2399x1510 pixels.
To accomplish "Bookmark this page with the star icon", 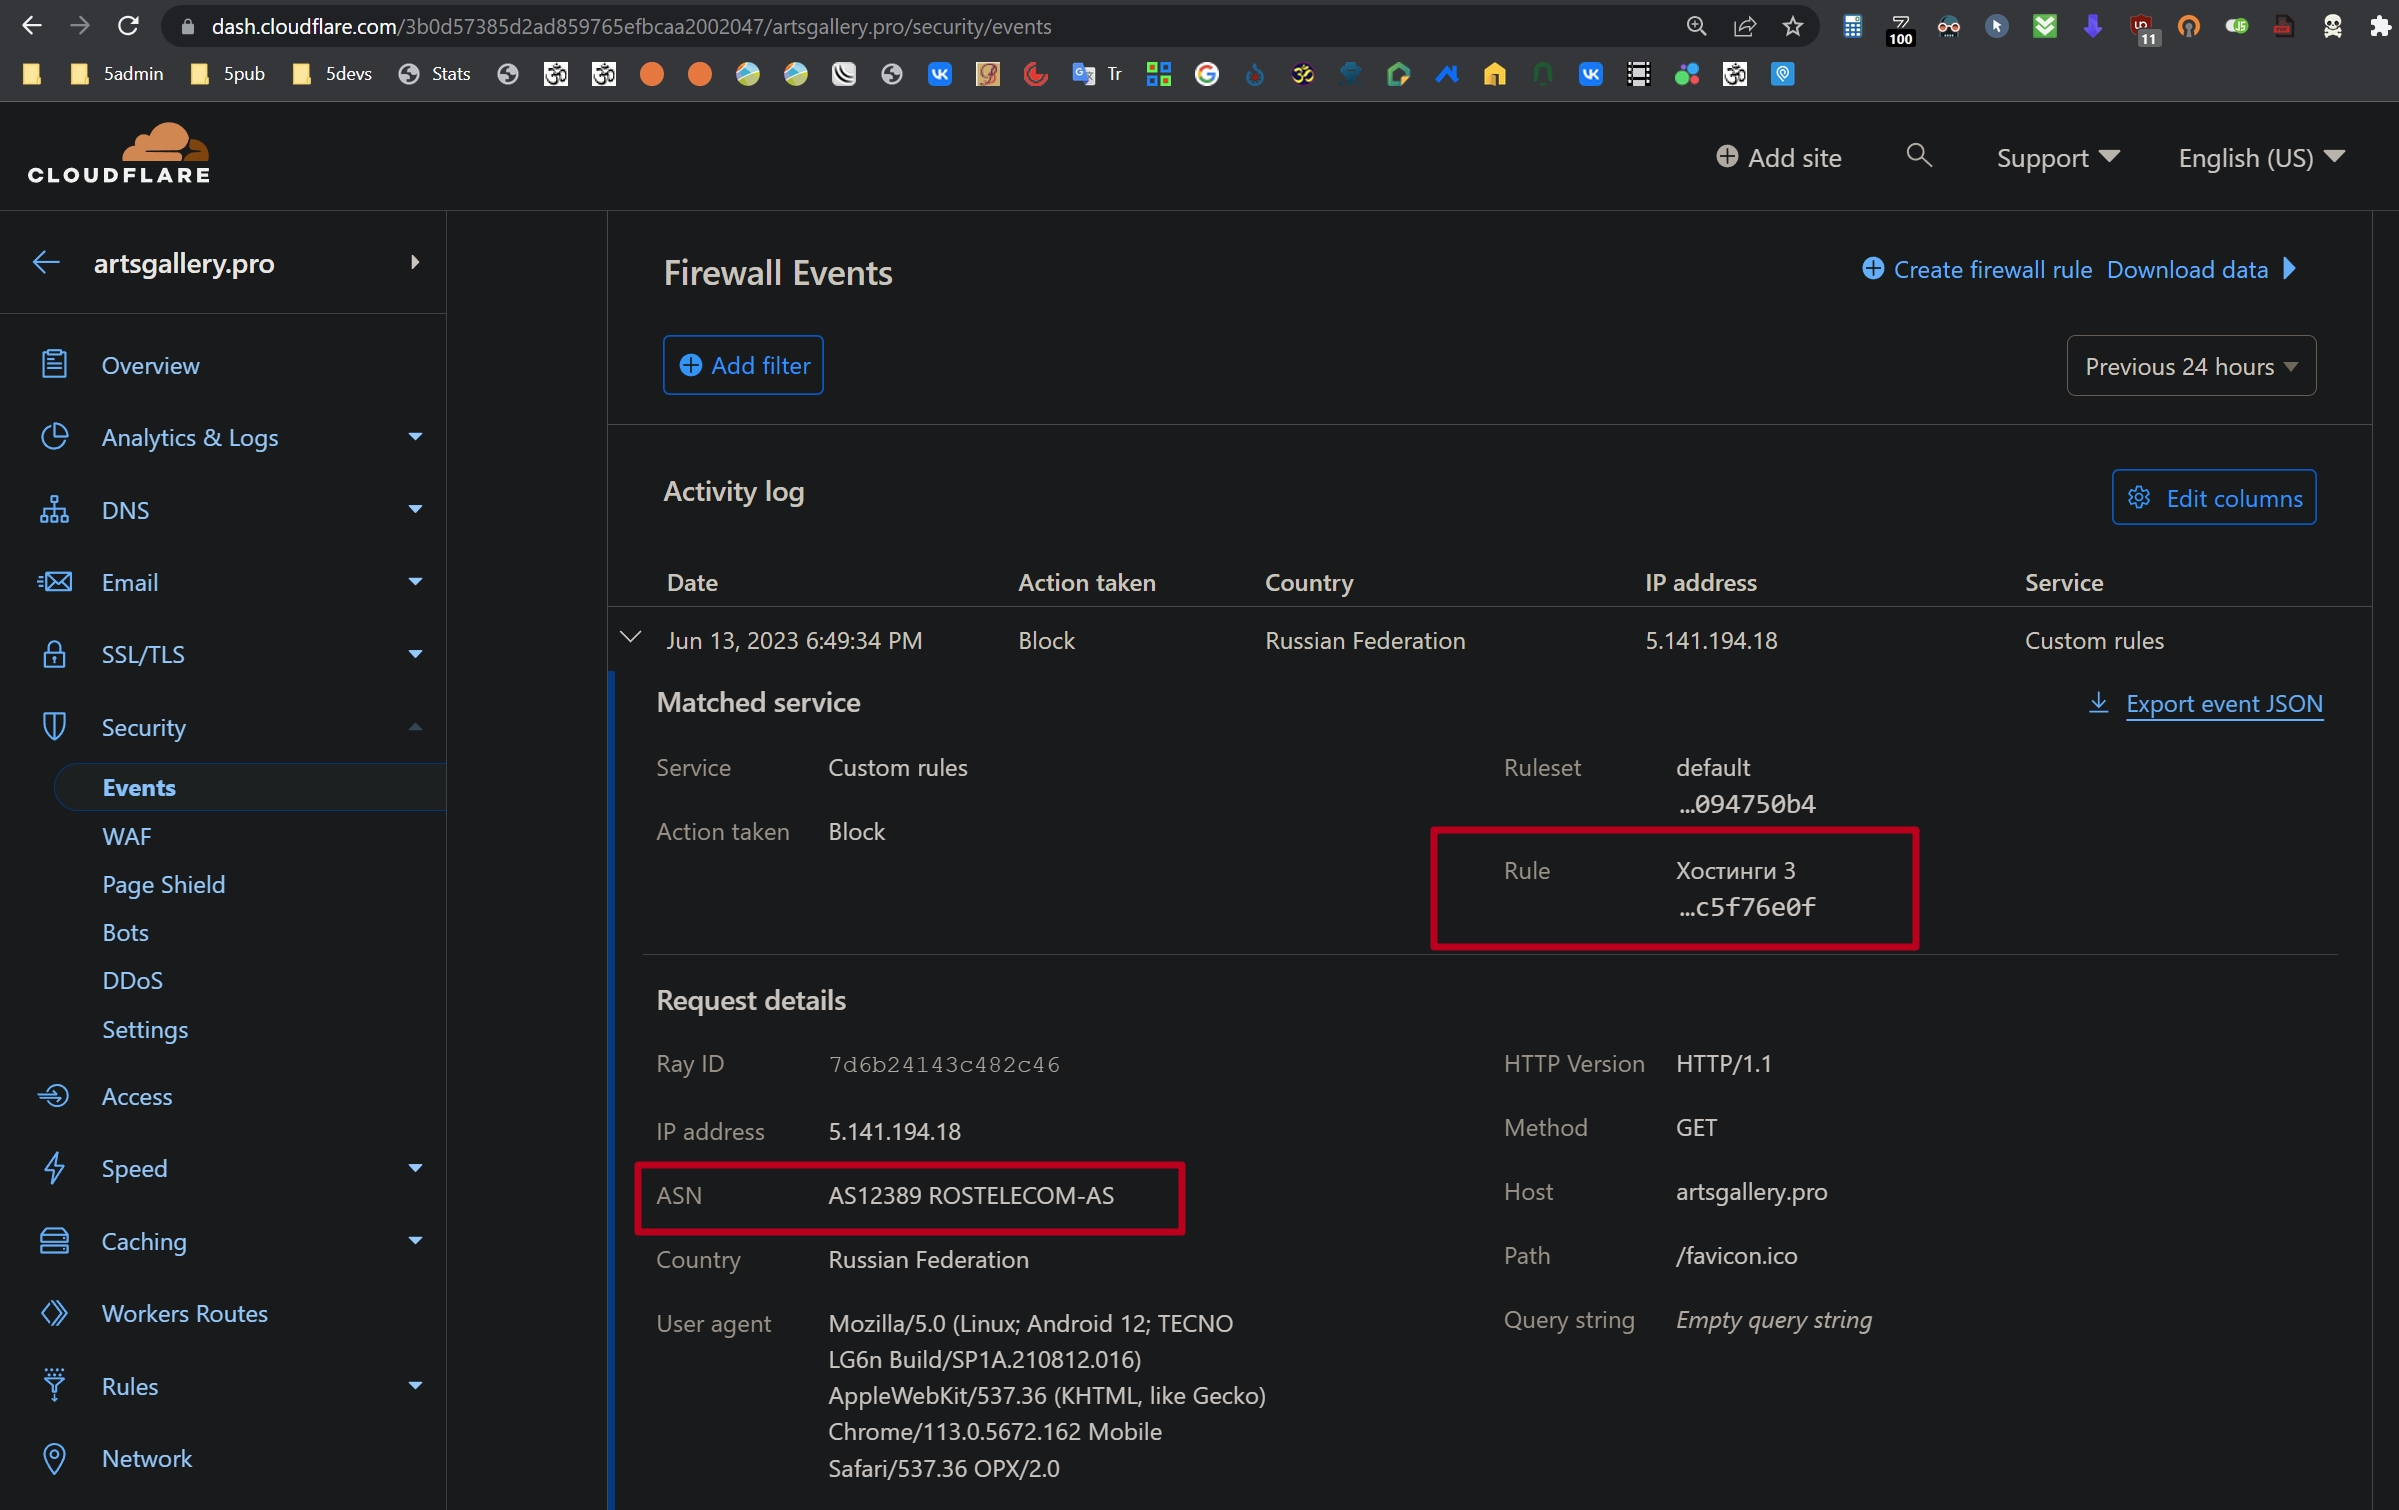I will coord(1793,26).
